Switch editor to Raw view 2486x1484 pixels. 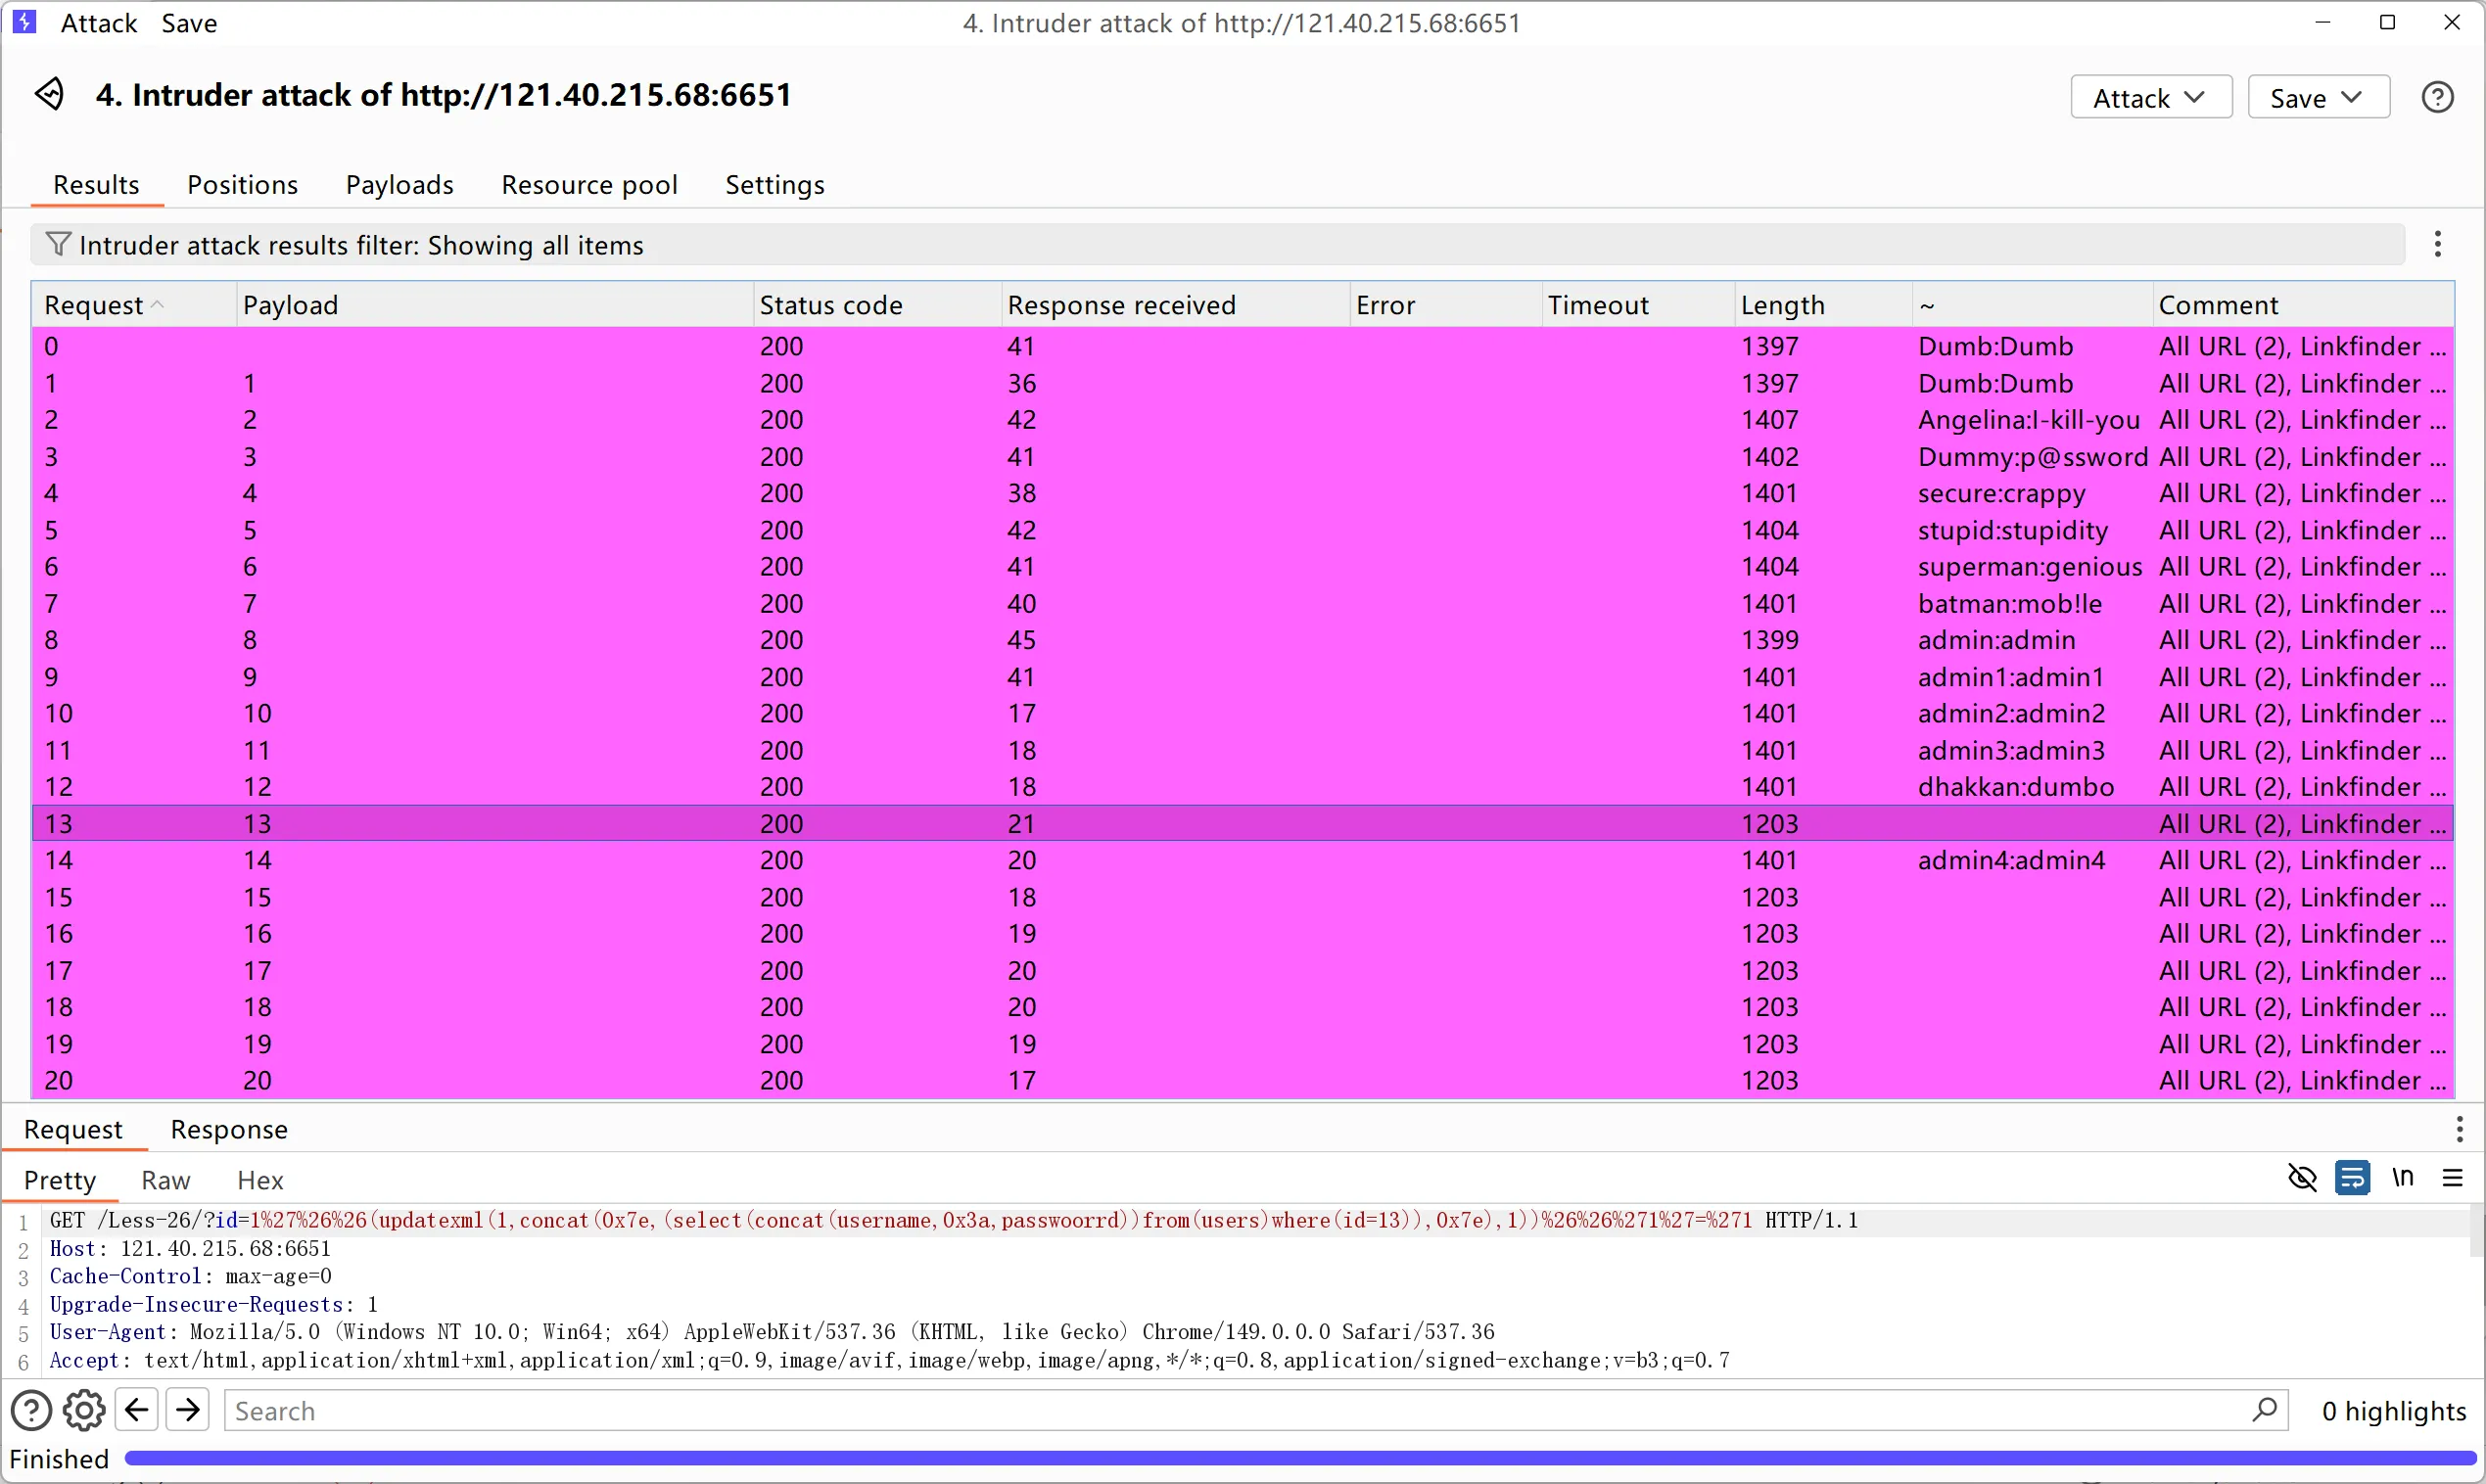165,1180
